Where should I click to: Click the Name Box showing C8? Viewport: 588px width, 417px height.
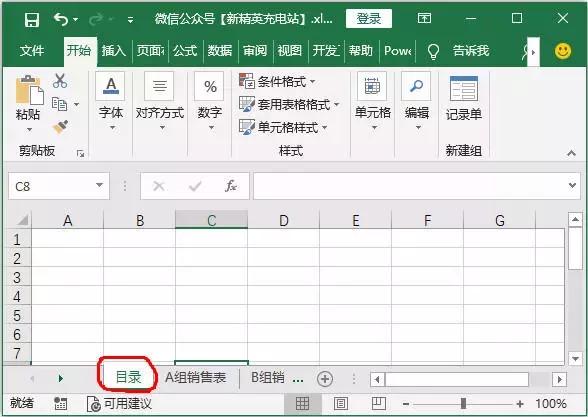[52, 186]
